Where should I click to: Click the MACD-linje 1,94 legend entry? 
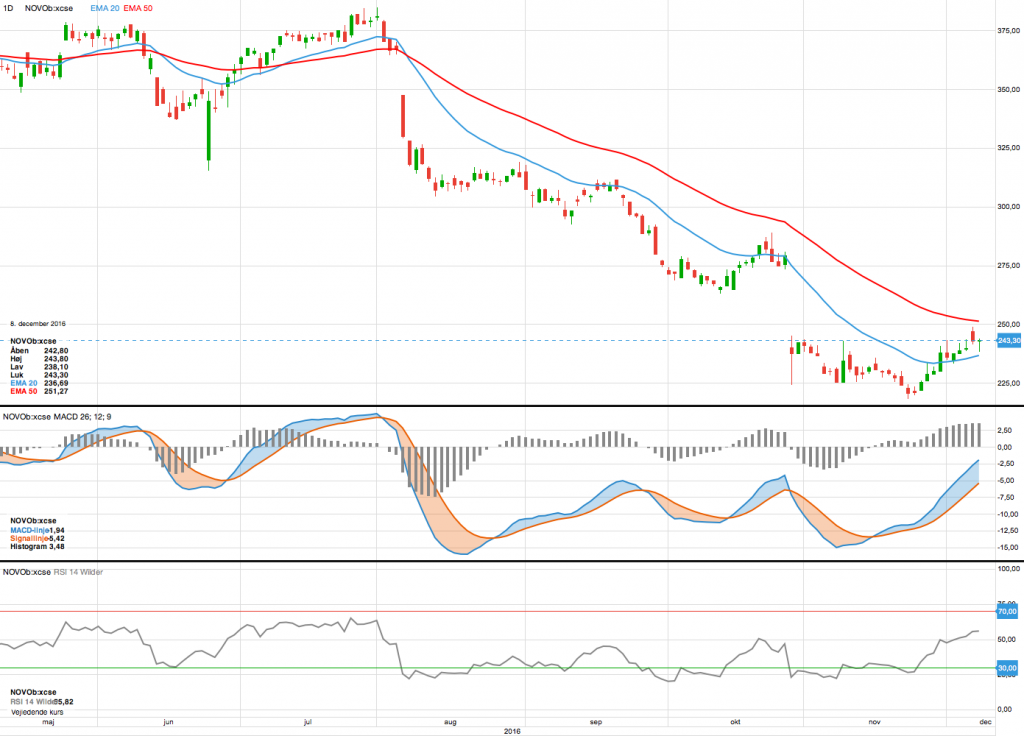37,530
